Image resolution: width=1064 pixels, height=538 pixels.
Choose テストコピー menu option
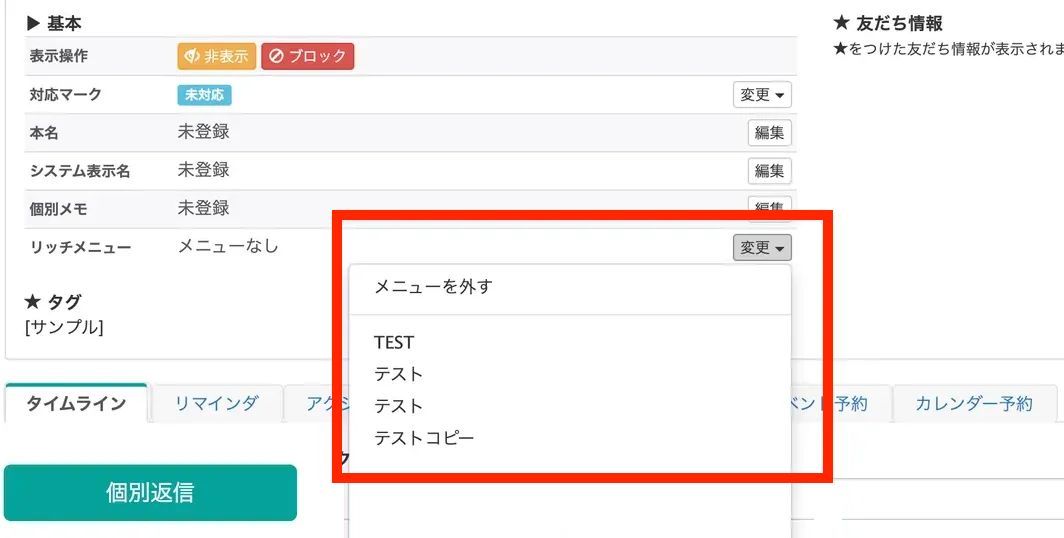click(x=424, y=438)
